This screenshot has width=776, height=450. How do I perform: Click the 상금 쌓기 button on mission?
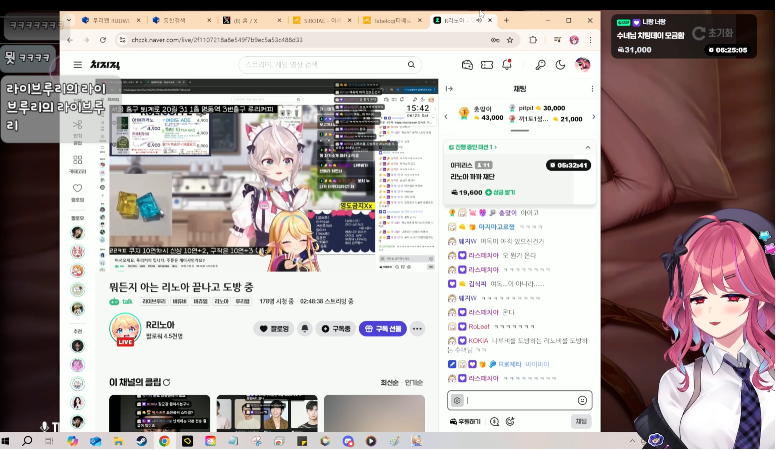(500, 192)
